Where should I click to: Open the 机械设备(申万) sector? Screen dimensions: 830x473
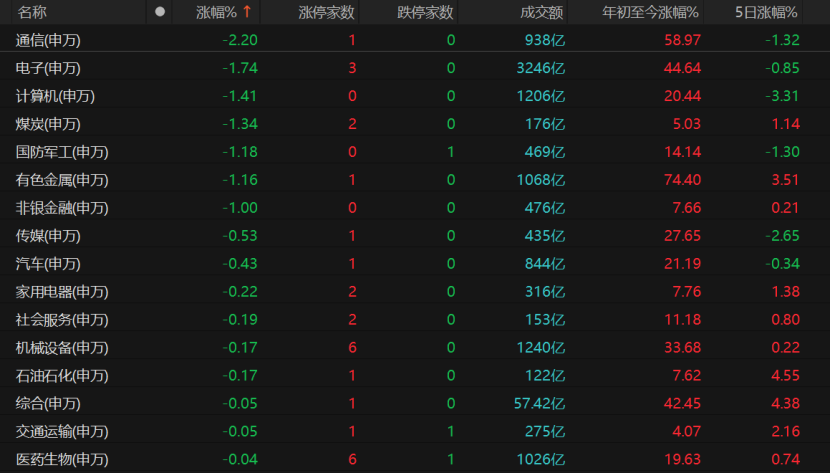[62, 348]
